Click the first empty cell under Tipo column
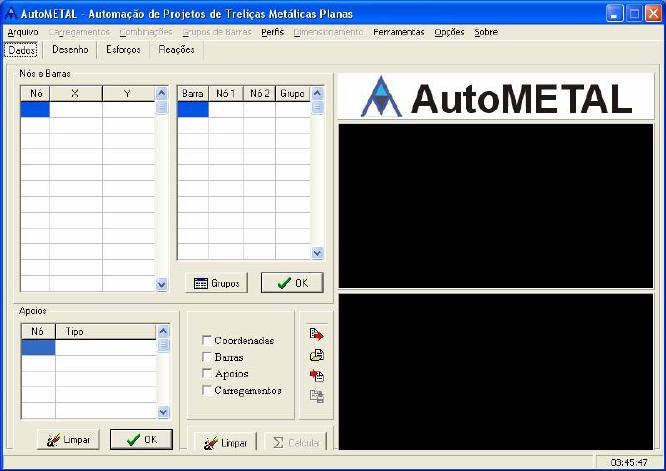This screenshot has height=471, width=666. [x=106, y=347]
